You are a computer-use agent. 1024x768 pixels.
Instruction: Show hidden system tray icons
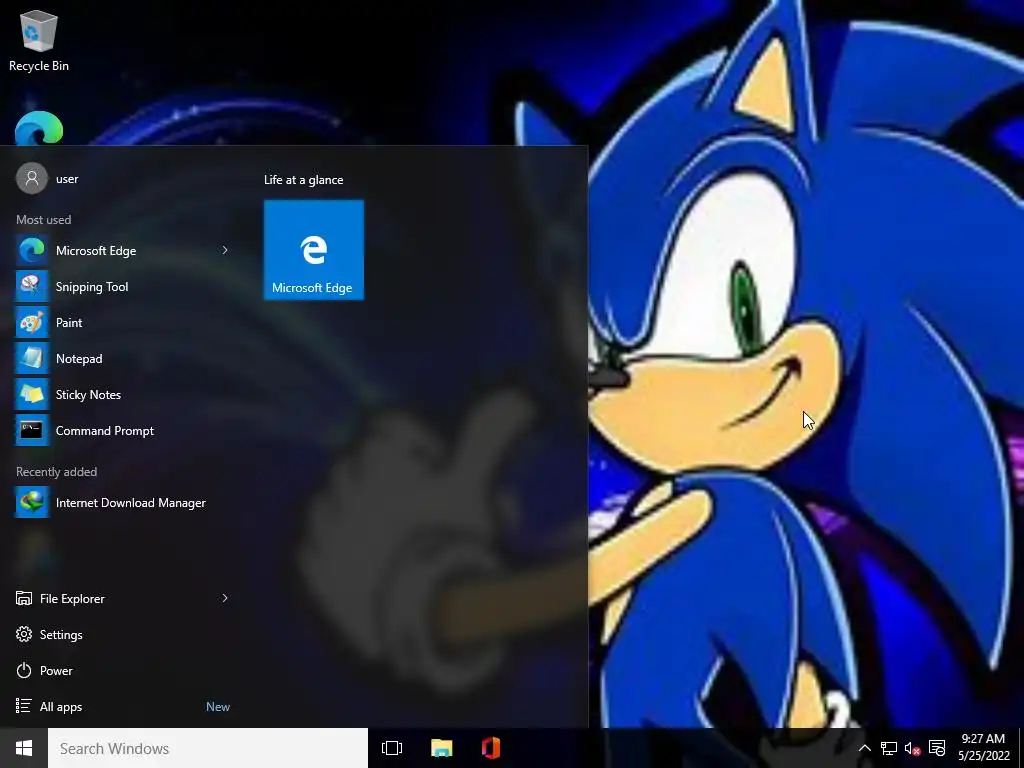(x=864, y=748)
